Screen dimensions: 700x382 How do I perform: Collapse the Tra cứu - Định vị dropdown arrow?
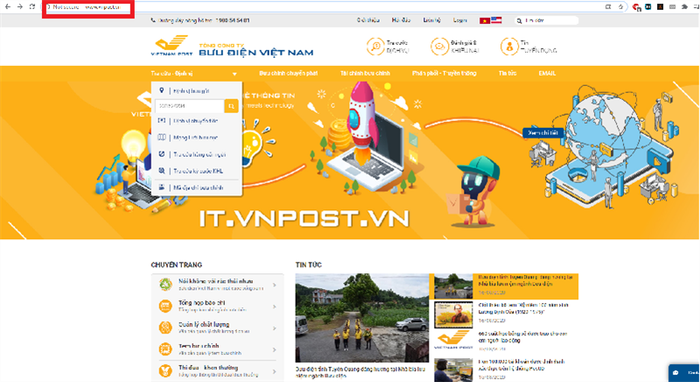pos(234,74)
